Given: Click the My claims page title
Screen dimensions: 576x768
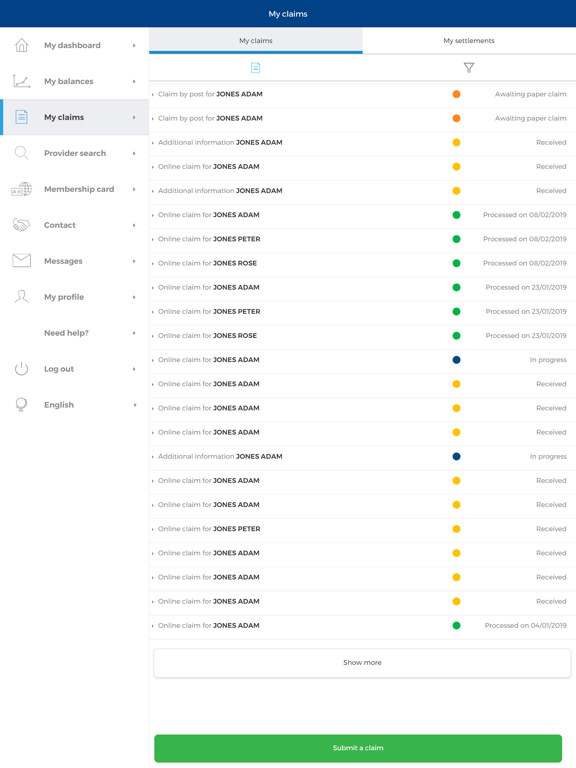Looking at the screenshot, I should pyautogui.click(x=288, y=14).
